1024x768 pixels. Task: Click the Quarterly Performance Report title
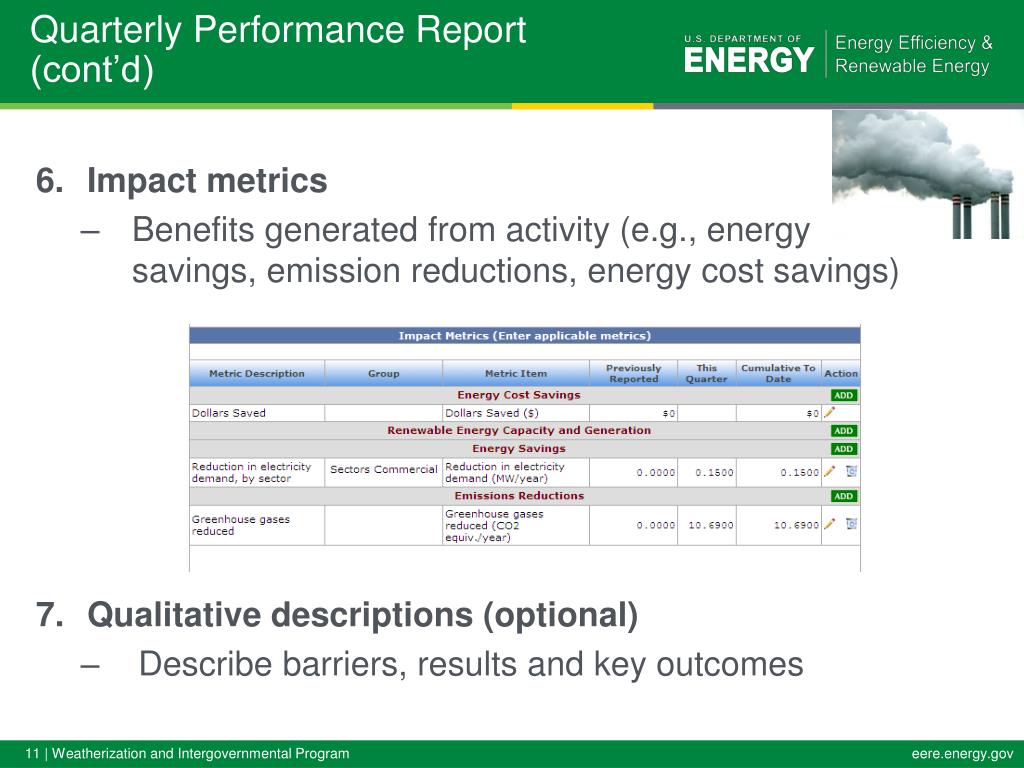[x=278, y=49]
